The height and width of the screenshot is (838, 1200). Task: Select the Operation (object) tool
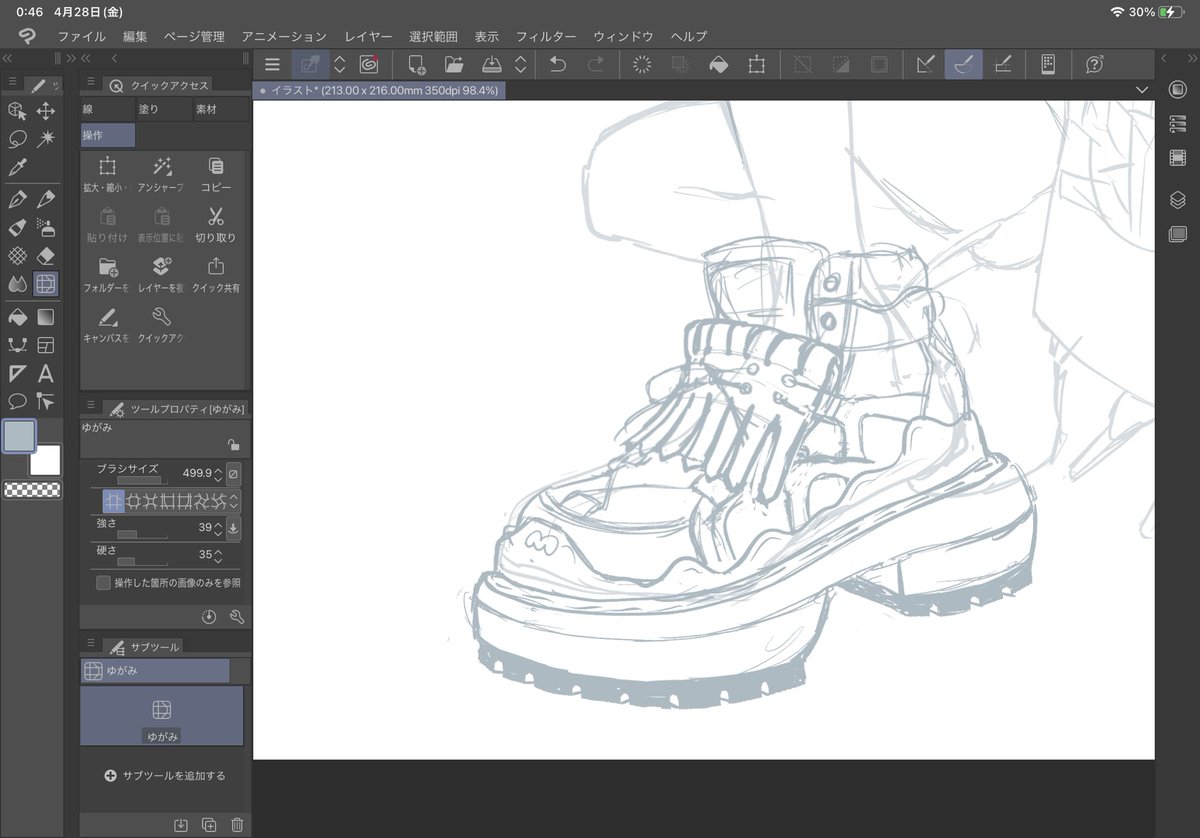click(16, 111)
